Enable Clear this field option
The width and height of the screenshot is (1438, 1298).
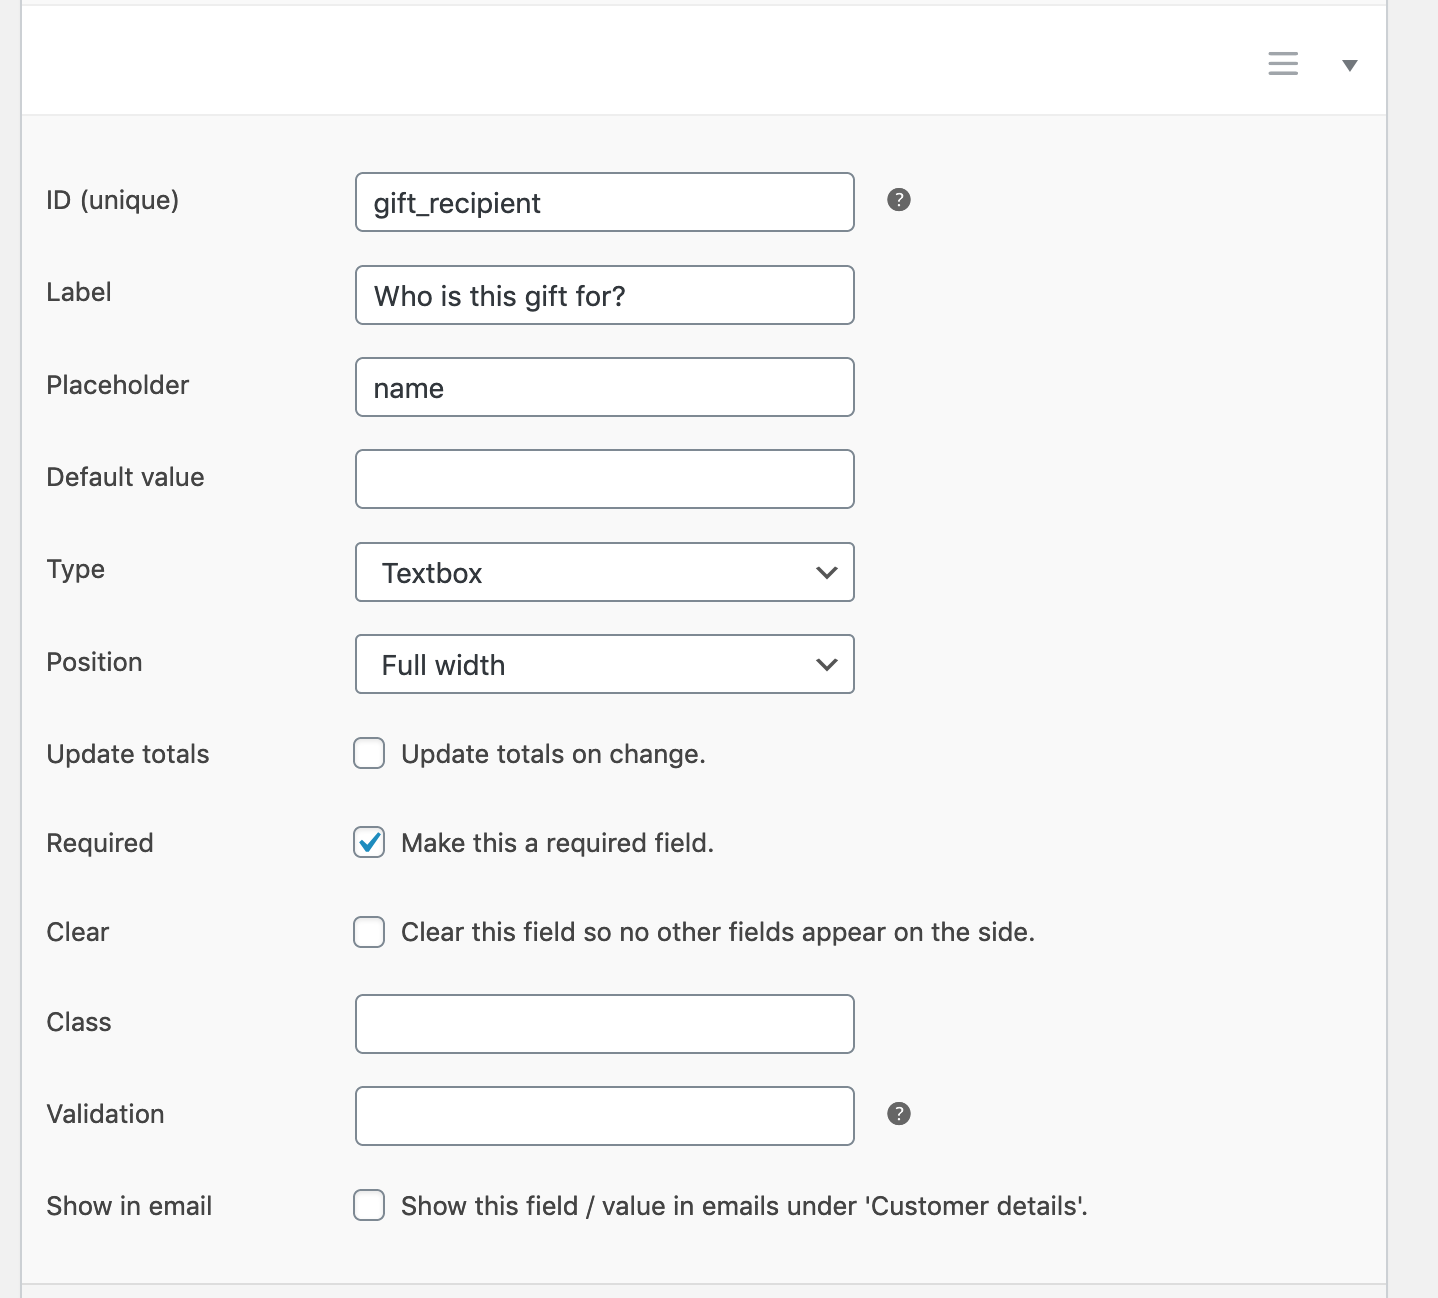(369, 932)
